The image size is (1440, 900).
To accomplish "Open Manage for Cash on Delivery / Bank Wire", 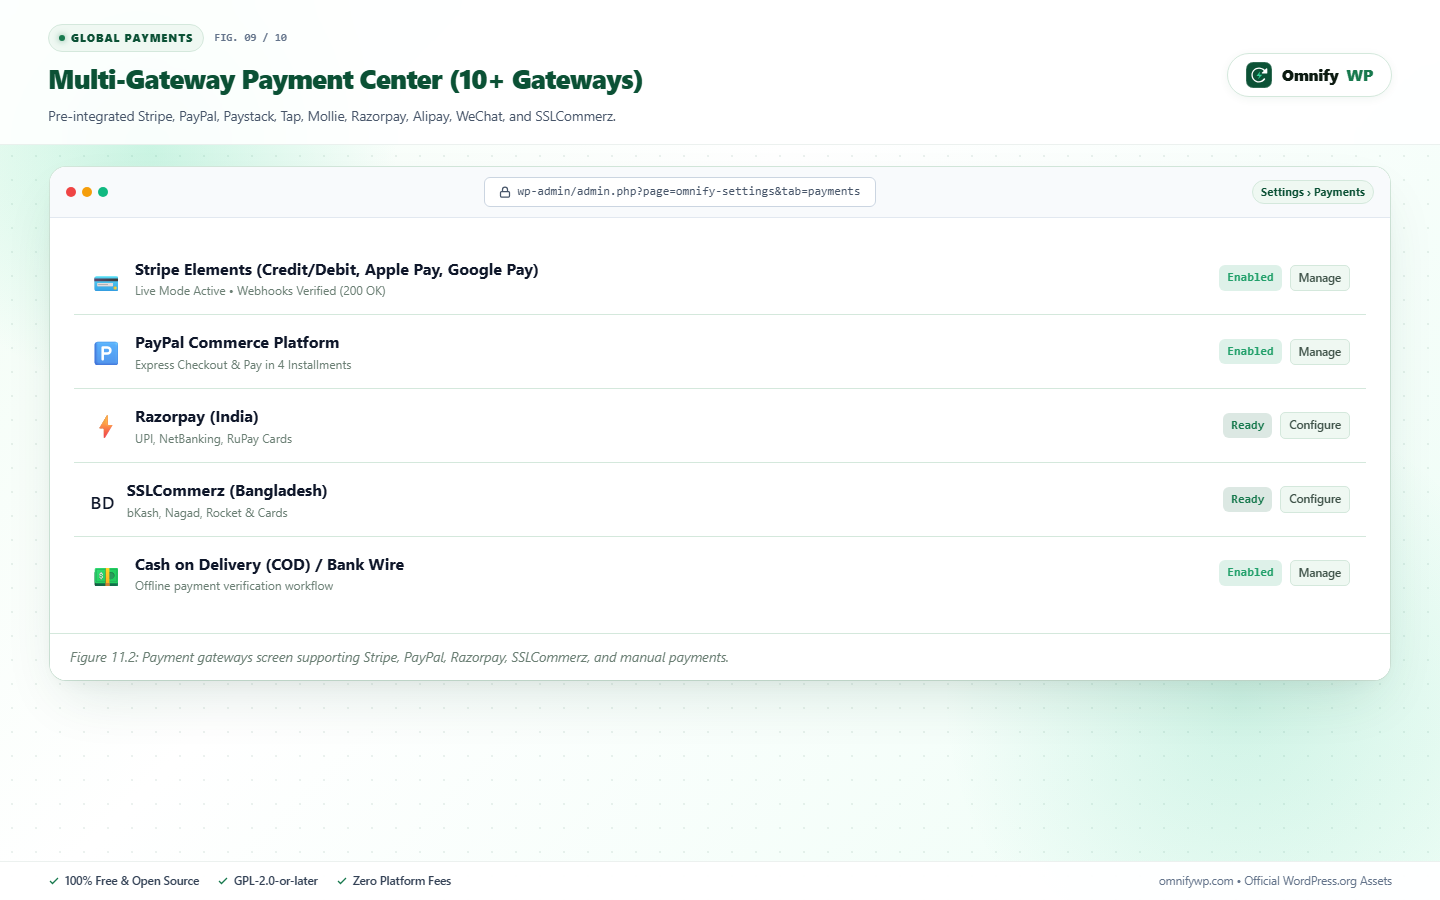I will pyautogui.click(x=1320, y=573).
